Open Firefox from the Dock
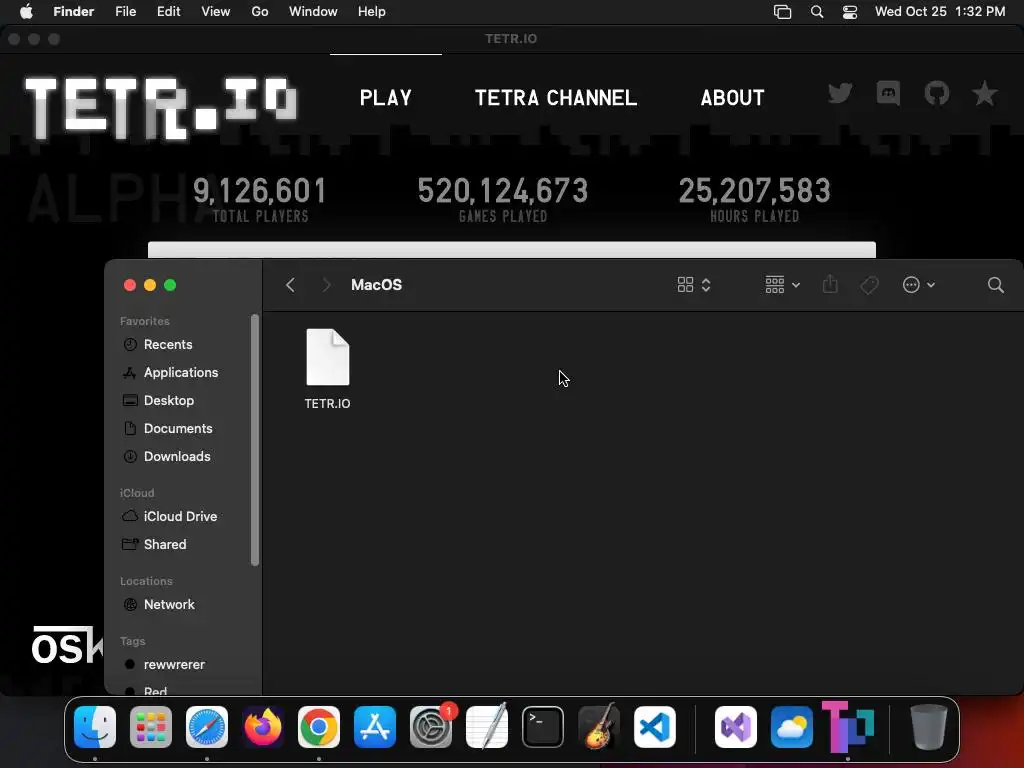Image resolution: width=1024 pixels, height=768 pixels. pos(263,727)
